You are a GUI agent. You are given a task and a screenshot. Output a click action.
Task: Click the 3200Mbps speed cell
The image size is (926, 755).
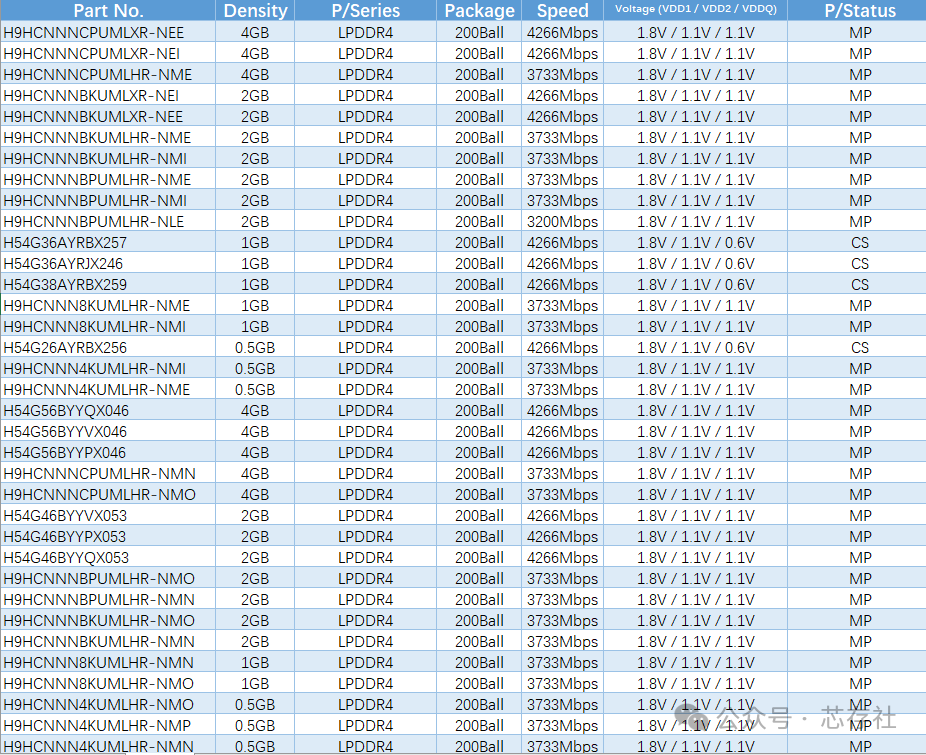click(562, 222)
